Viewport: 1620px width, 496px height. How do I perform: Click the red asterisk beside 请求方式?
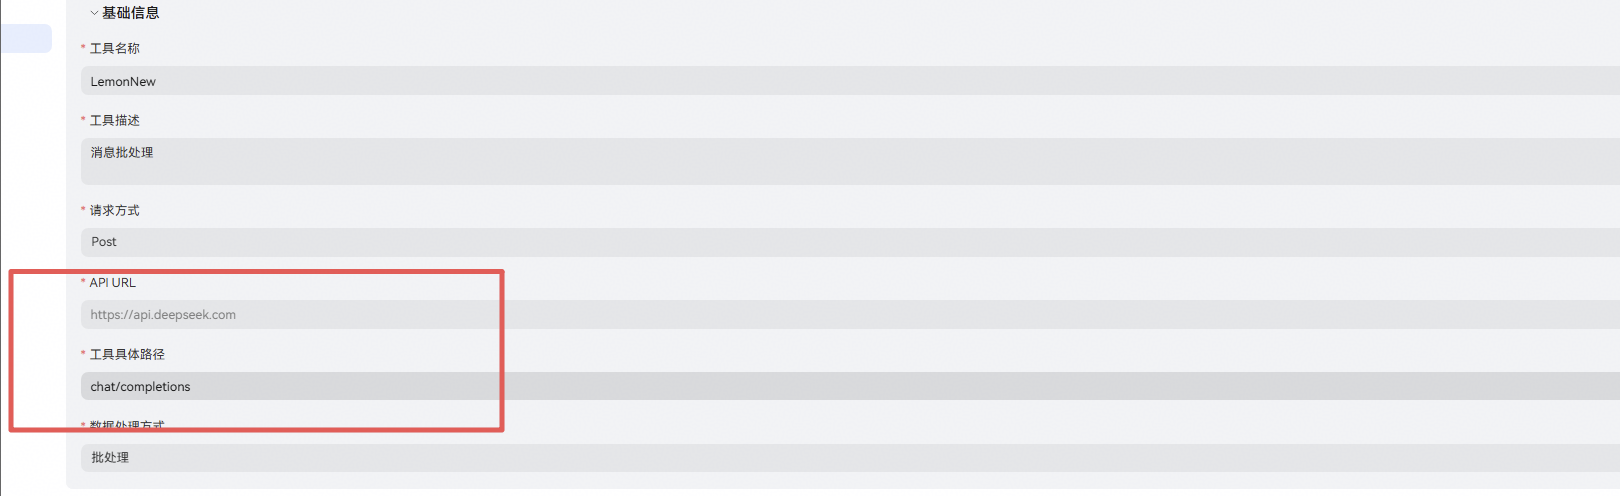pos(83,210)
